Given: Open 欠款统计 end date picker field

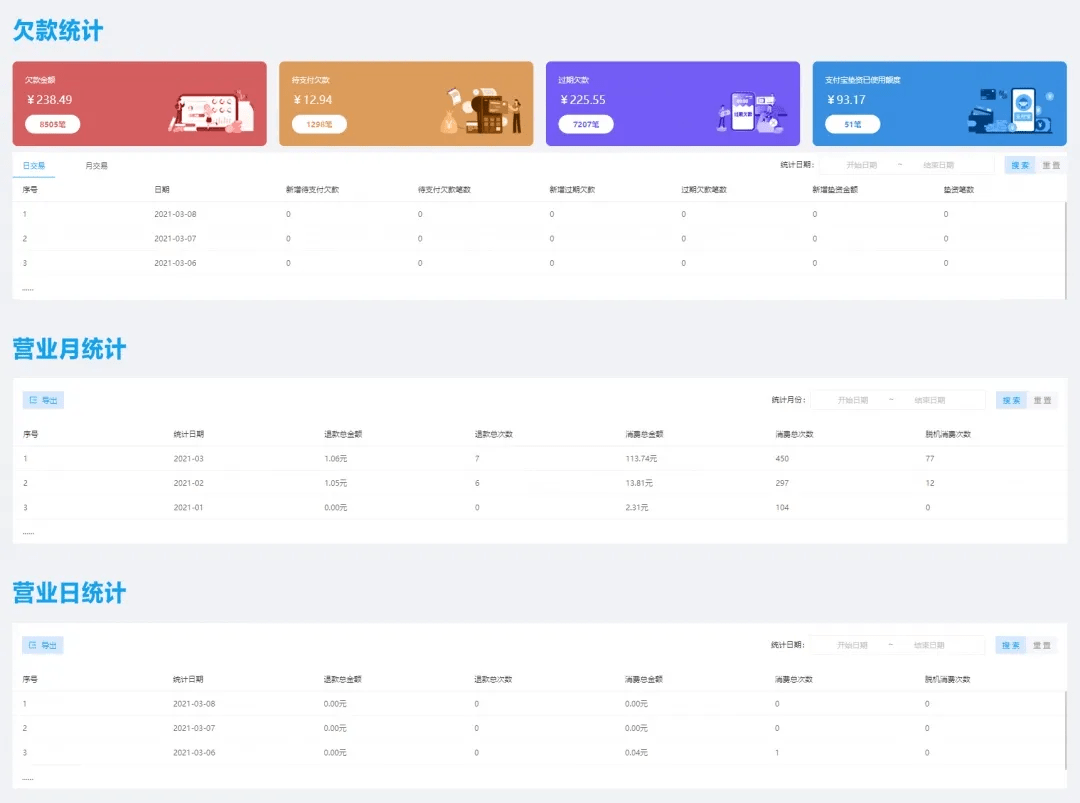Looking at the screenshot, I should 939,165.
